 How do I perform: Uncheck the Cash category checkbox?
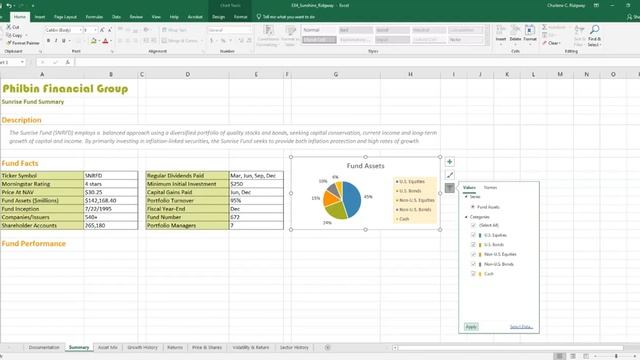[x=473, y=274]
